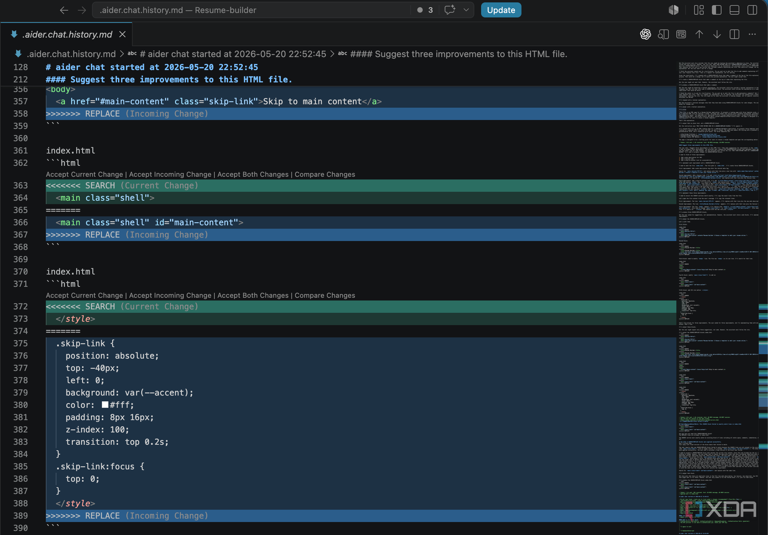Viewport: 768px width, 535px height.
Task: Compare Changes above line 372
Action: [x=325, y=295]
